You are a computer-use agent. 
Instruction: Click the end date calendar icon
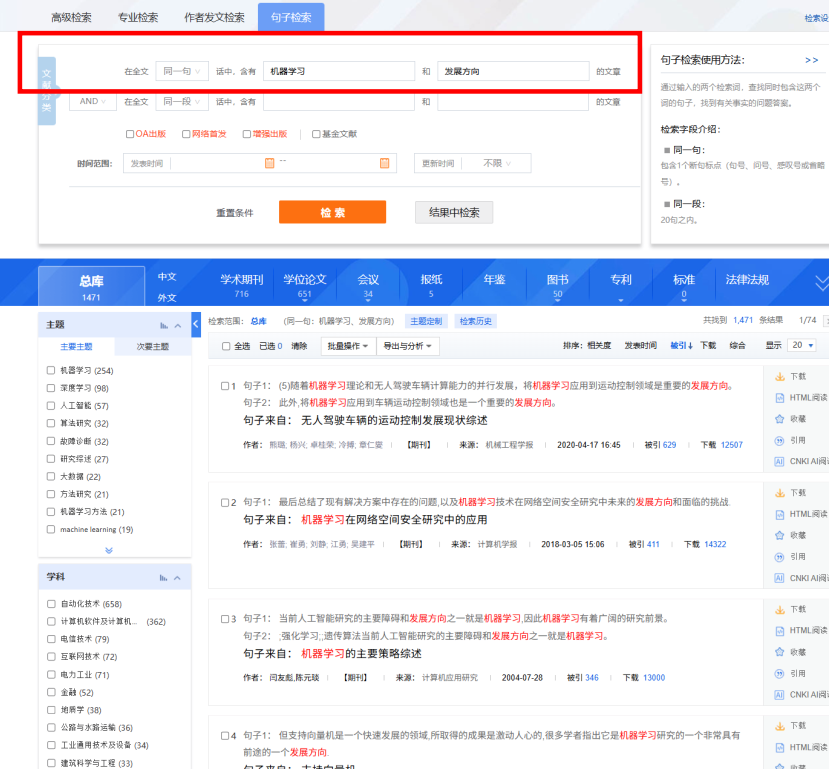(x=384, y=163)
